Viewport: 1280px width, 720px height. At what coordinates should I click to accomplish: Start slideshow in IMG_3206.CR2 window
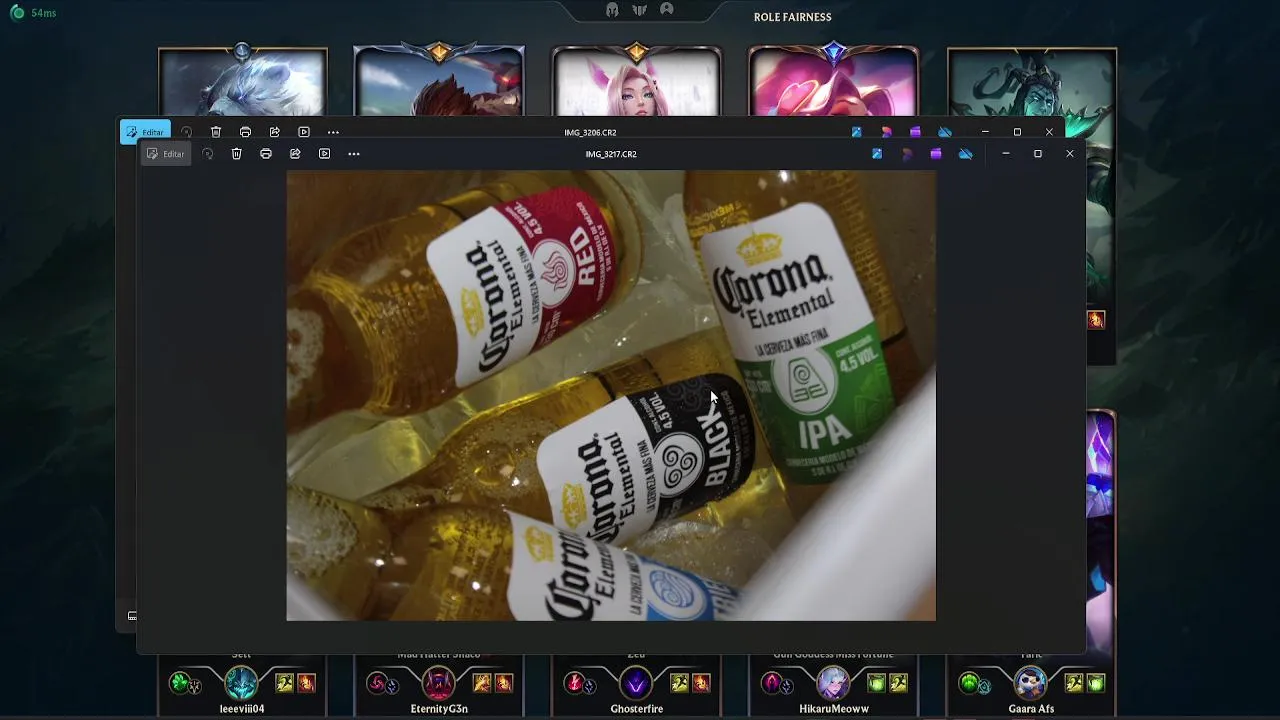(x=304, y=132)
